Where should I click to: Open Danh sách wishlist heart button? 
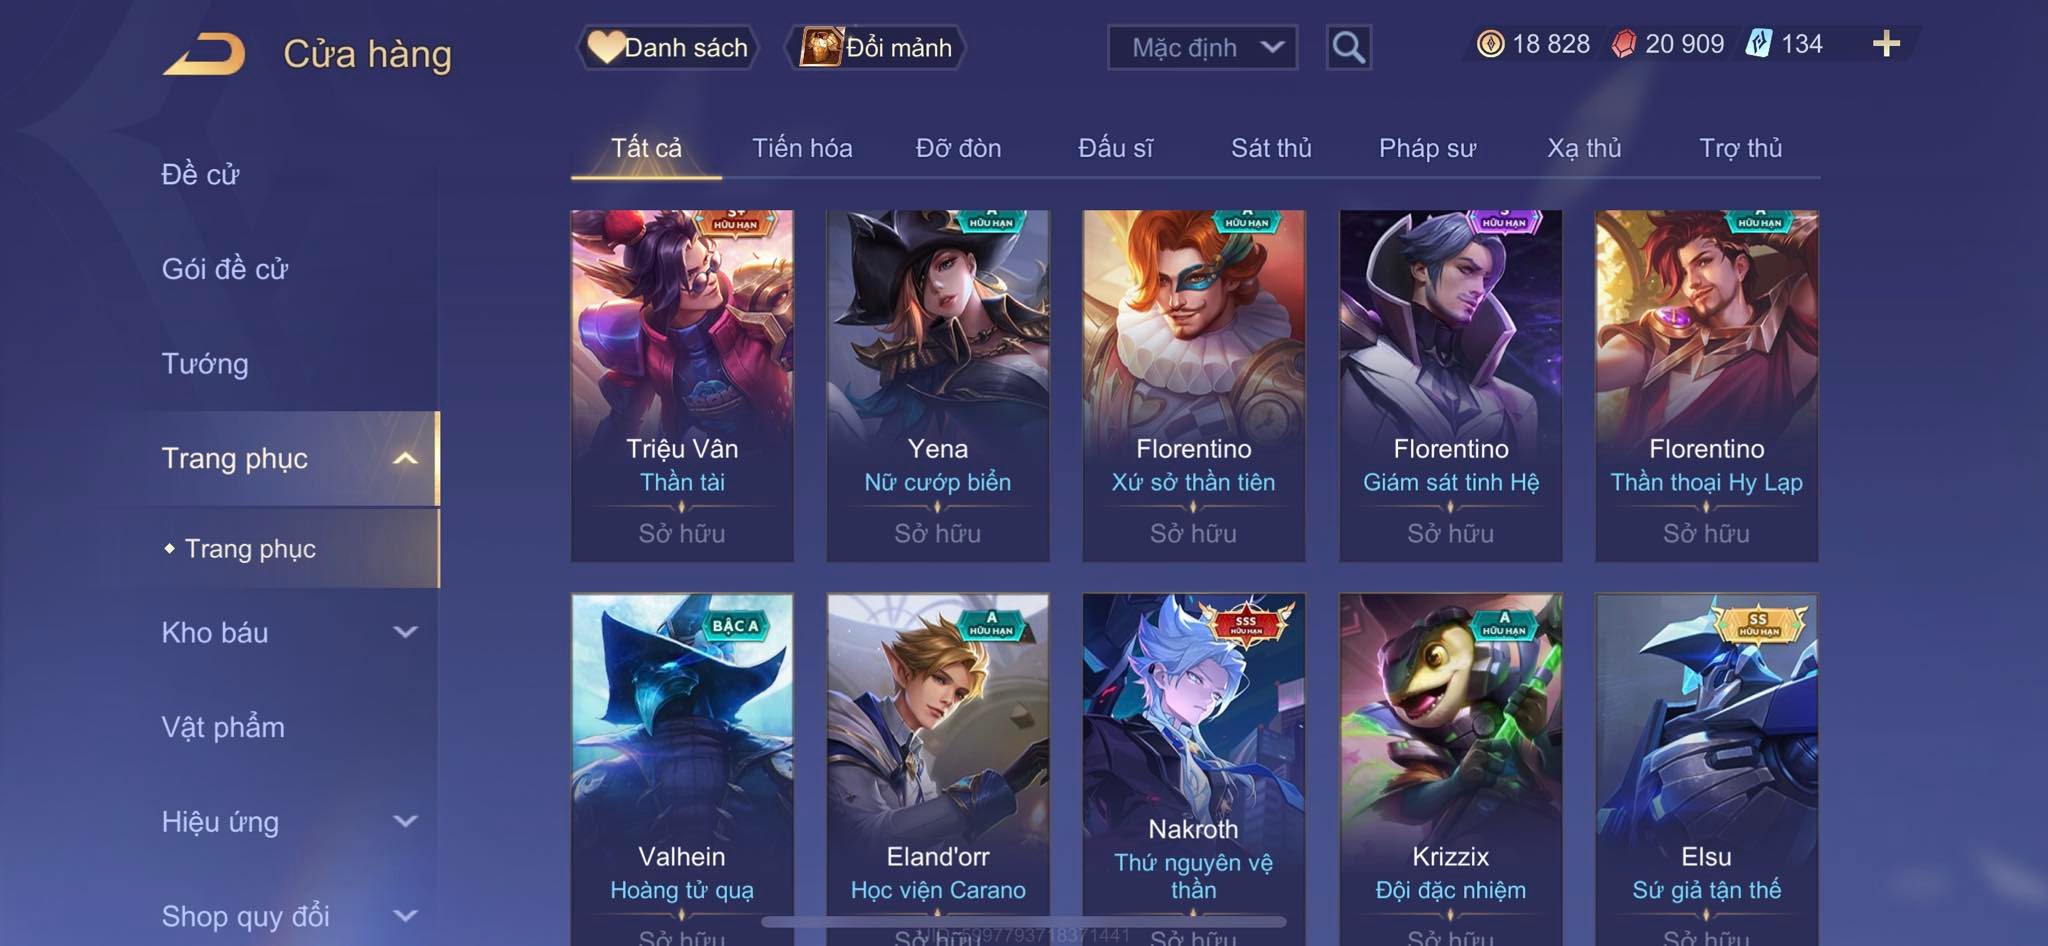pyautogui.click(x=668, y=47)
